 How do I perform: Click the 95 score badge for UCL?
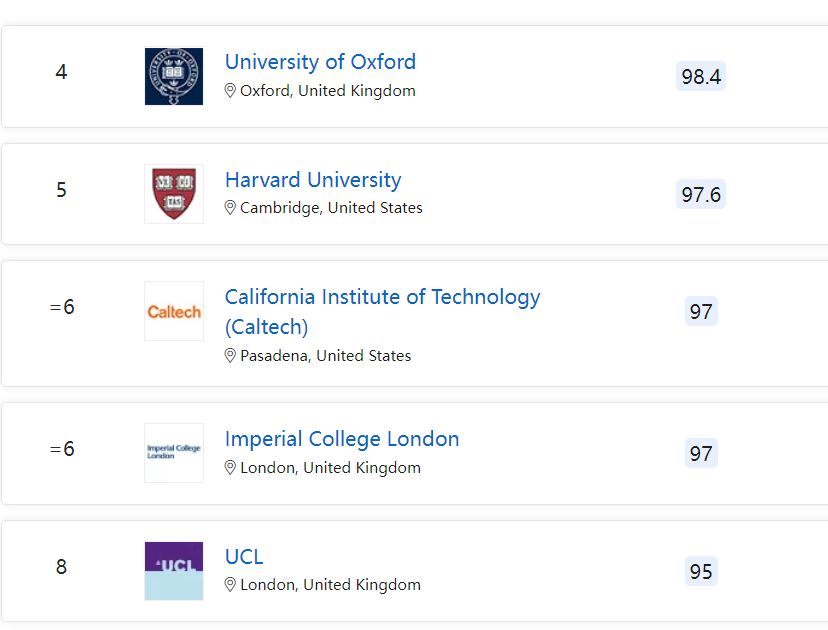coord(701,571)
